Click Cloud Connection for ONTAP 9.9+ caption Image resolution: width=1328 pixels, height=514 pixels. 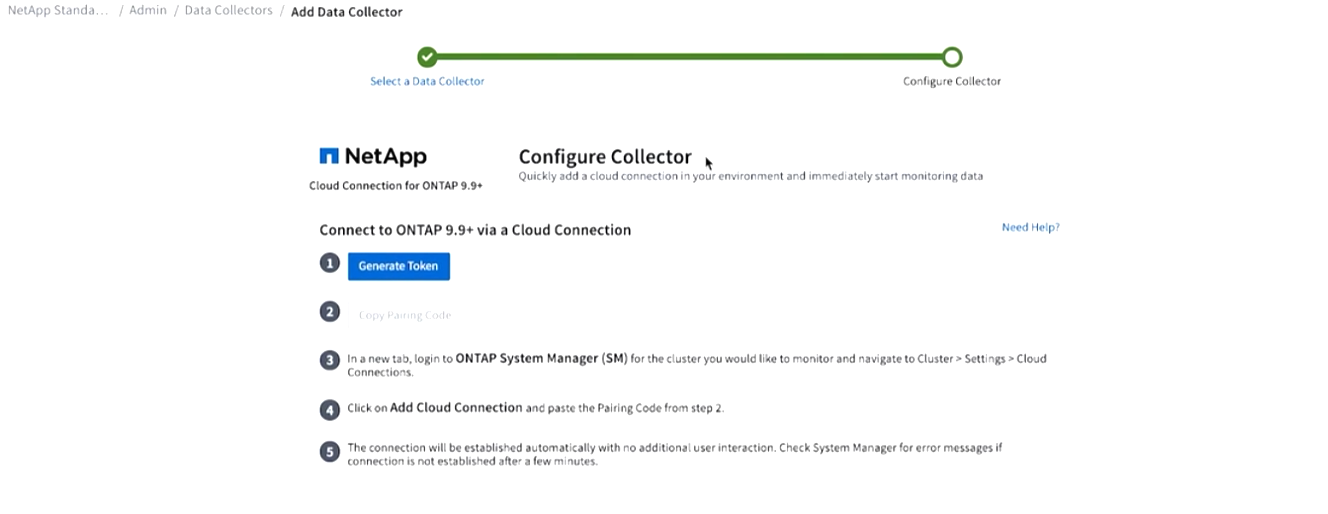tap(396, 186)
